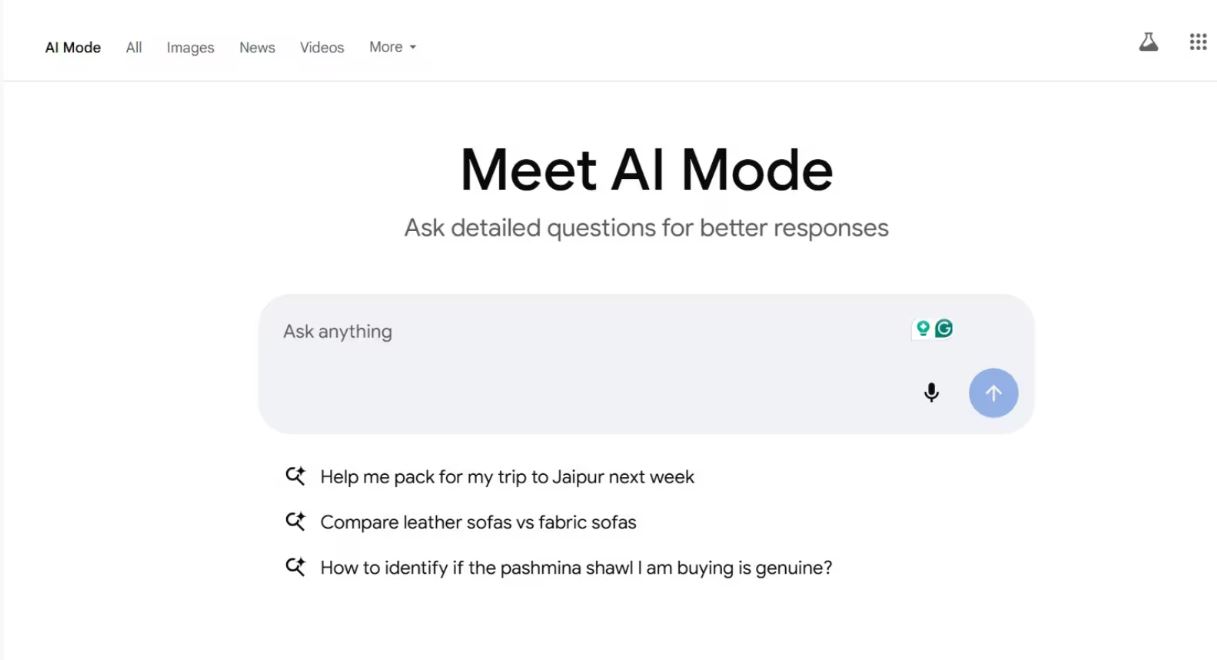Open the Google apps grid

pos(1198,42)
